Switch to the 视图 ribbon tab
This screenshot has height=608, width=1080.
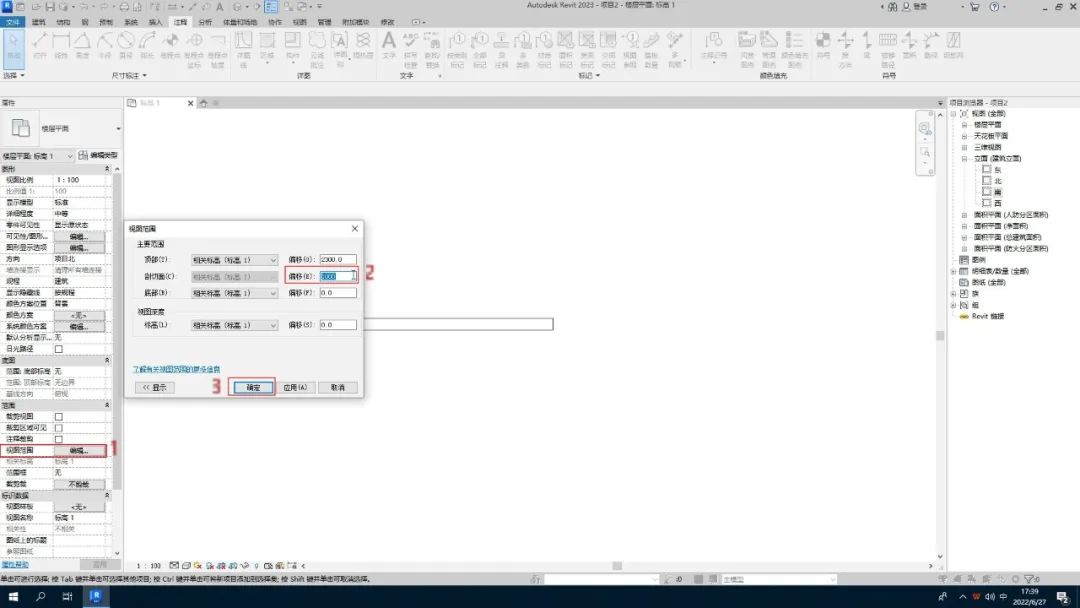pos(300,22)
